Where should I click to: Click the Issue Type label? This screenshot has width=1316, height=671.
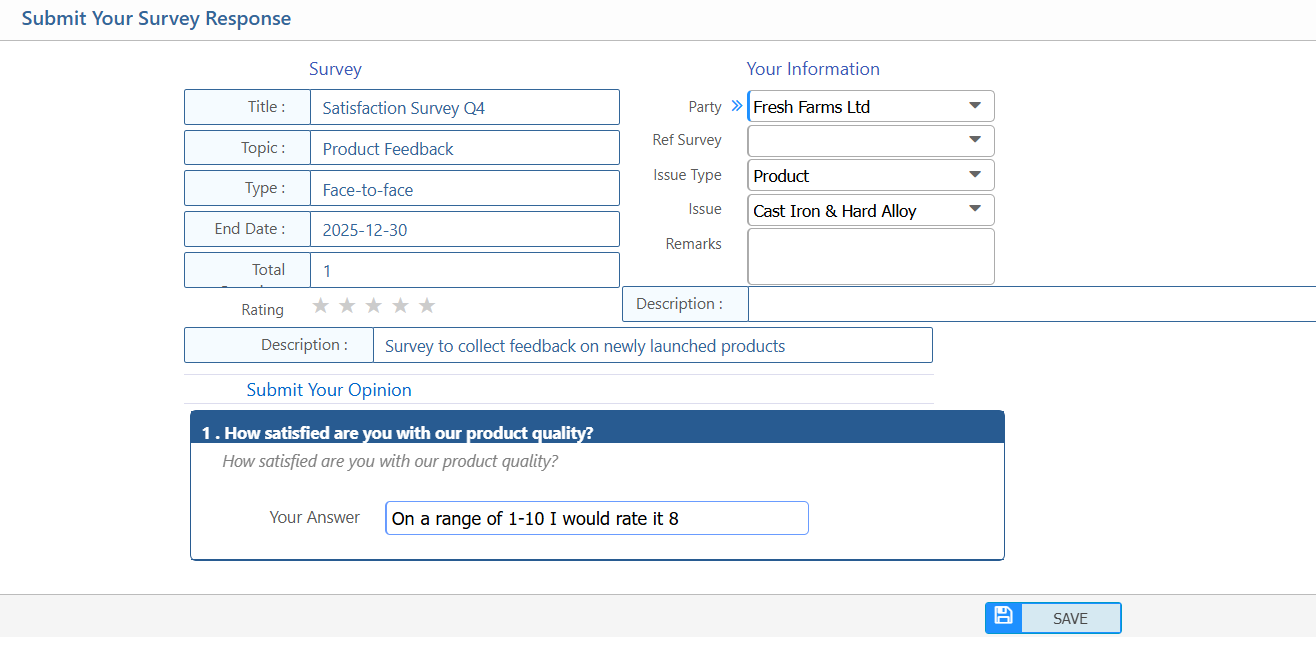click(x=687, y=175)
